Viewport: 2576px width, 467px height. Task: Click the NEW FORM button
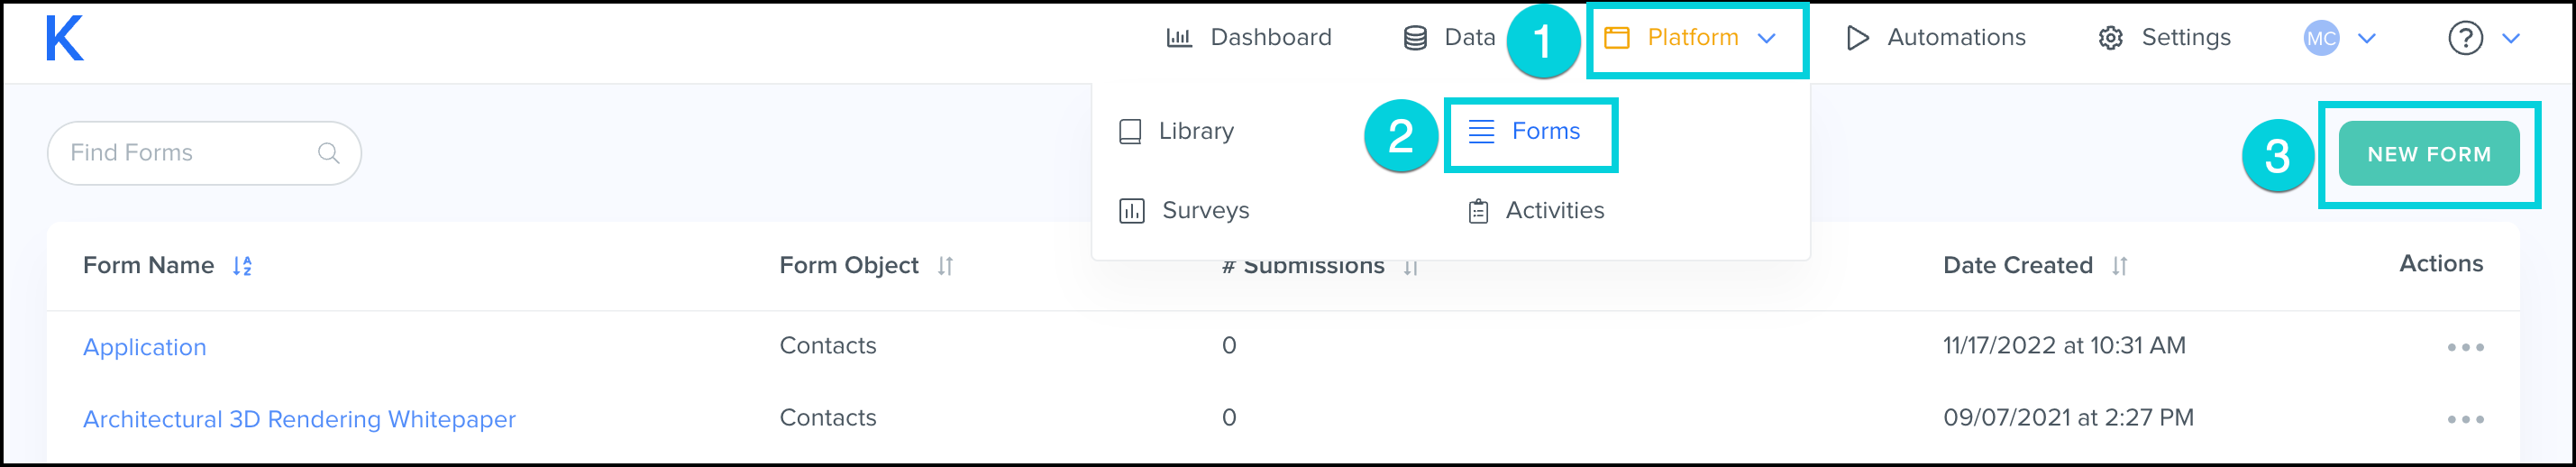(2428, 154)
